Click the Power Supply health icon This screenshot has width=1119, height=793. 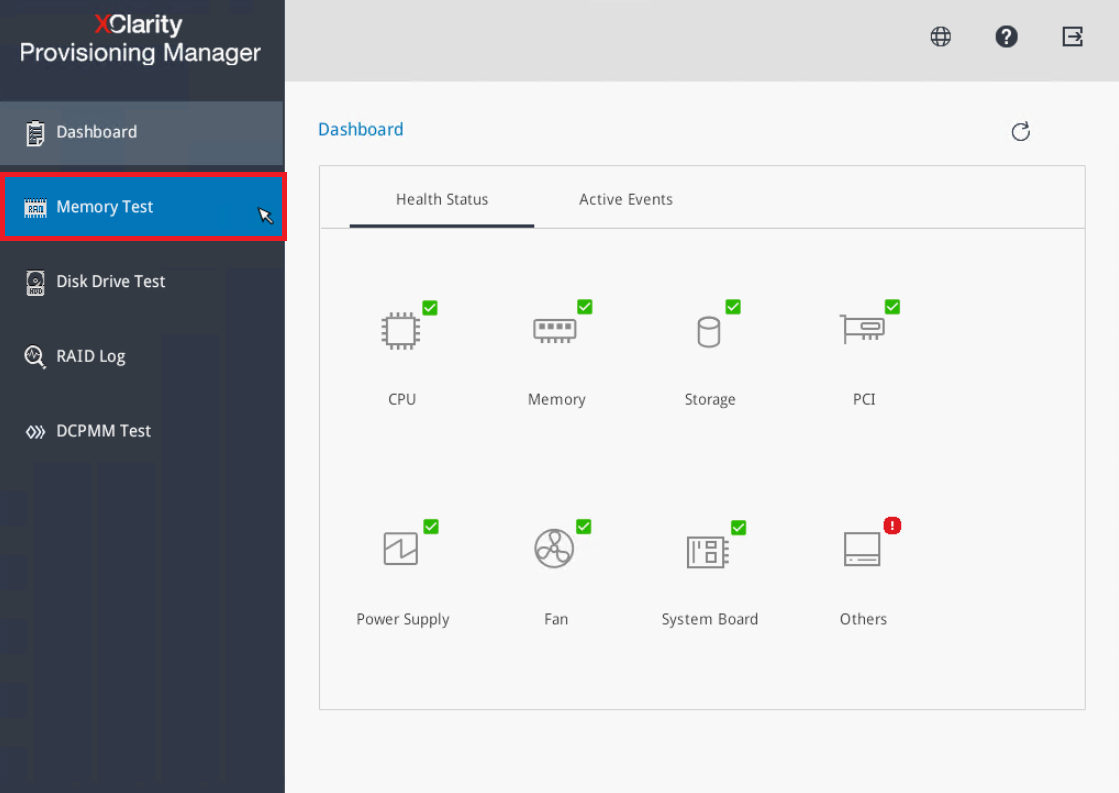[x=402, y=549]
